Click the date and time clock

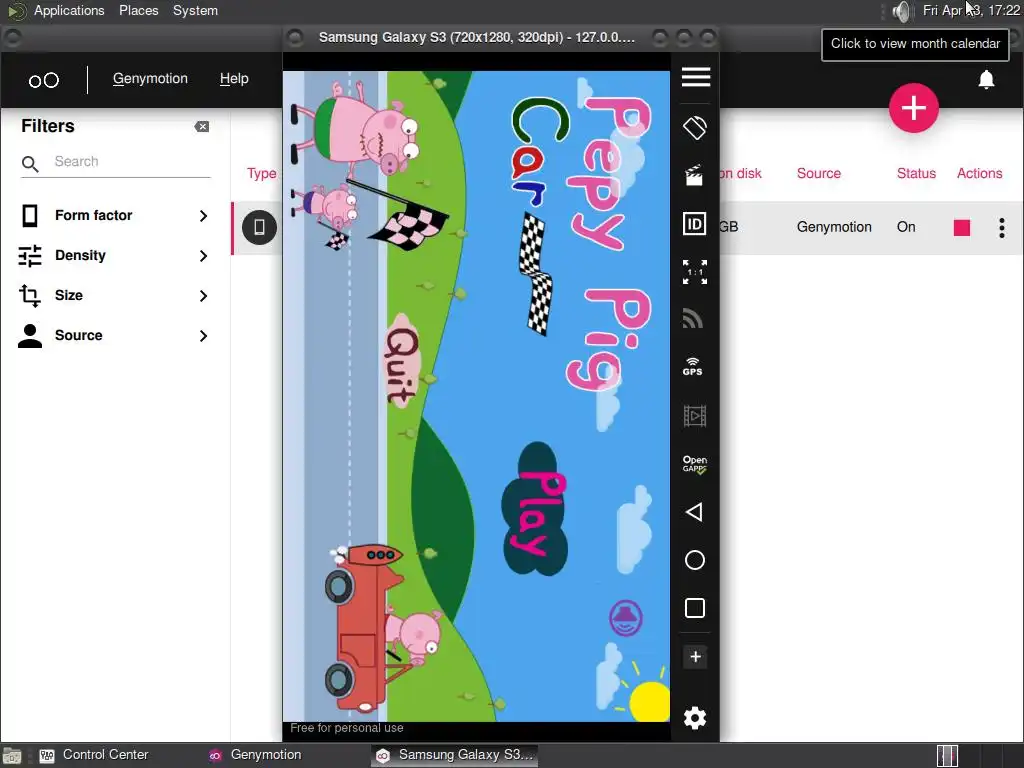coord(971,10)
